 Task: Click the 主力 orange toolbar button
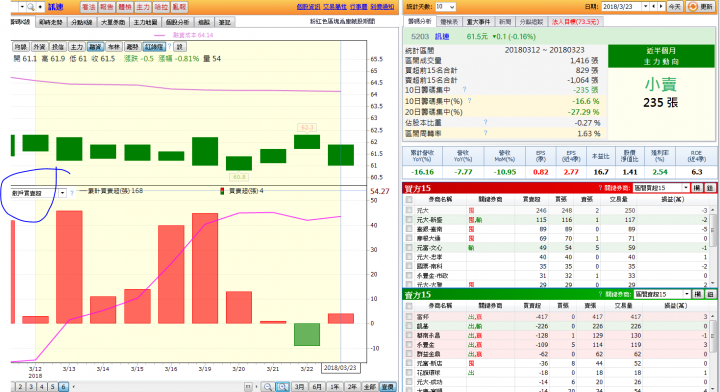[143, 7]
